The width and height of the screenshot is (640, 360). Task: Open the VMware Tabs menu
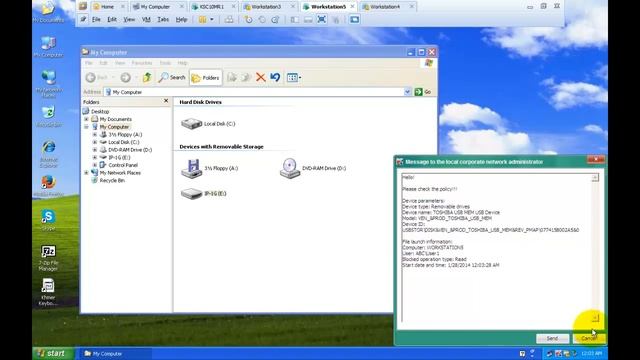pyautogui.click(x=163, y=20)
